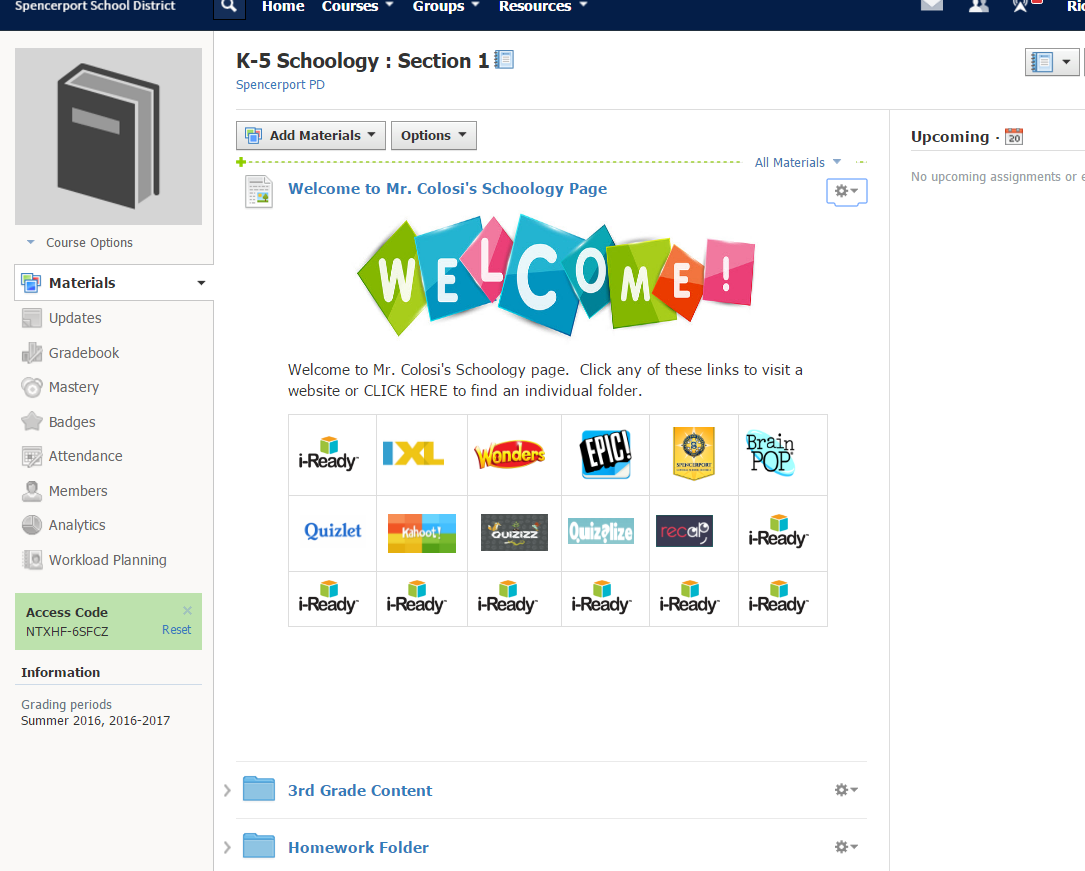
Task: Click the 3rd Grade Content folder icon
Action: click(259, 789)
